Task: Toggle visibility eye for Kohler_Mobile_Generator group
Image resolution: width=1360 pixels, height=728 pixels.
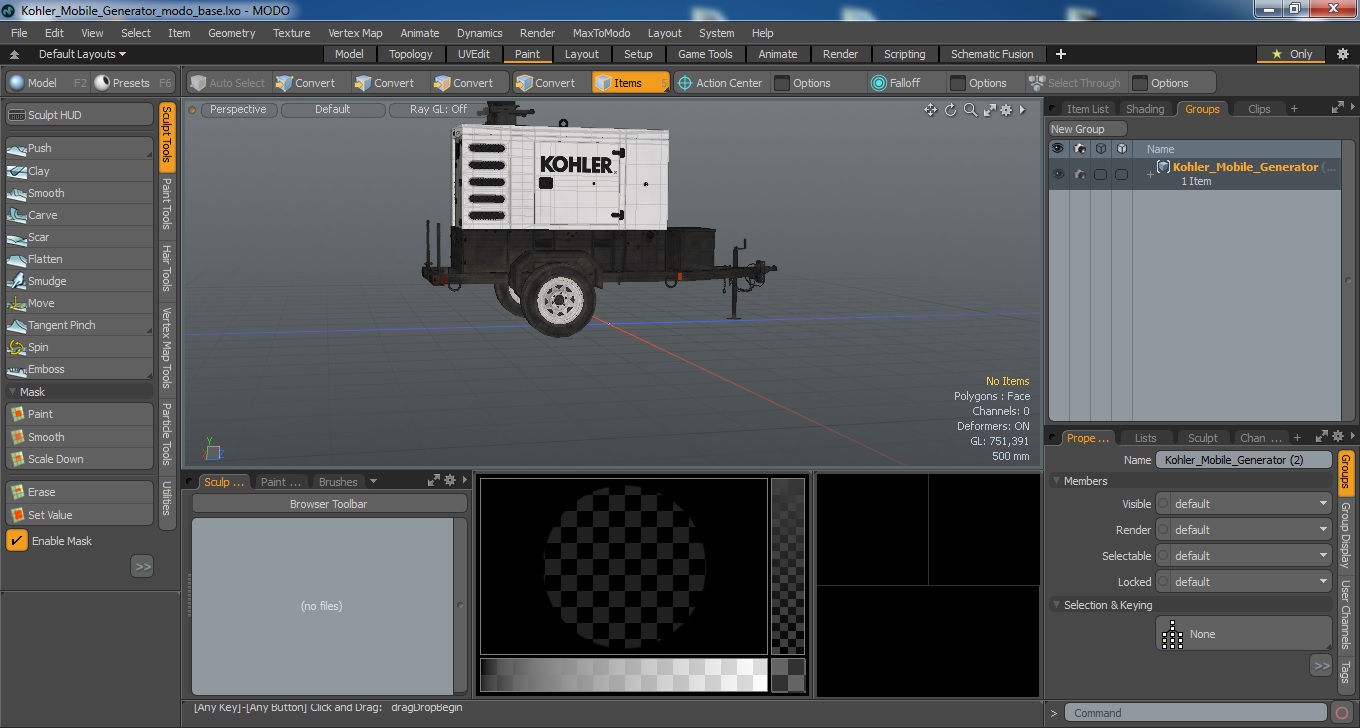Action: tap(1058, 174)
